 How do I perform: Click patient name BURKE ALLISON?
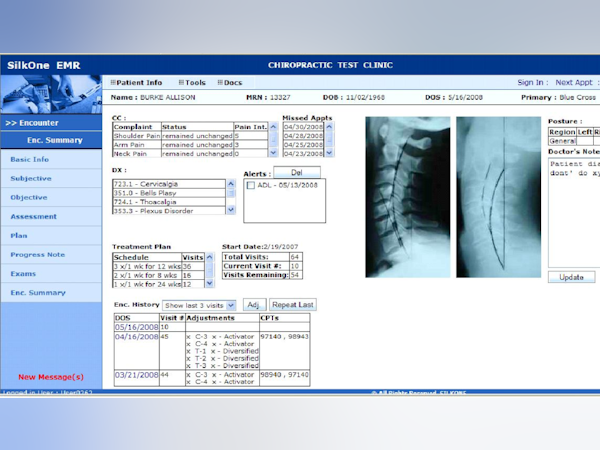click(x=168, y=97)
